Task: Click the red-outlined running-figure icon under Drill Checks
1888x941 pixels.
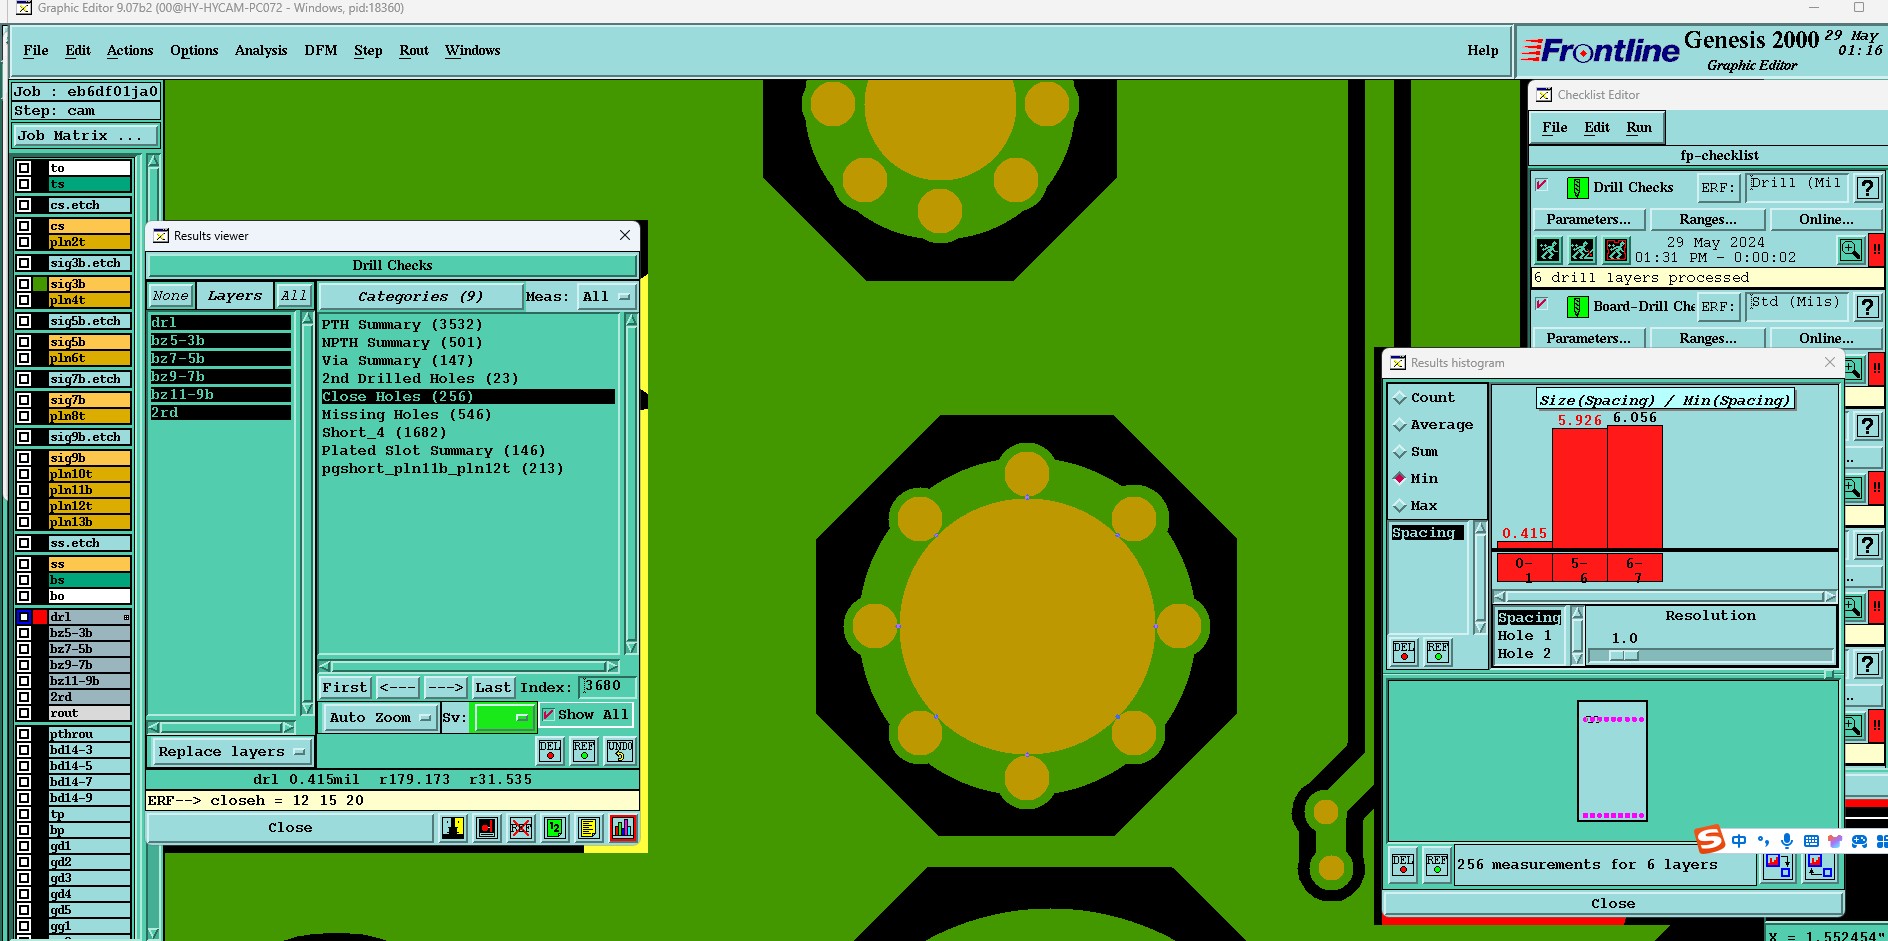Action: click(1616, 250)
